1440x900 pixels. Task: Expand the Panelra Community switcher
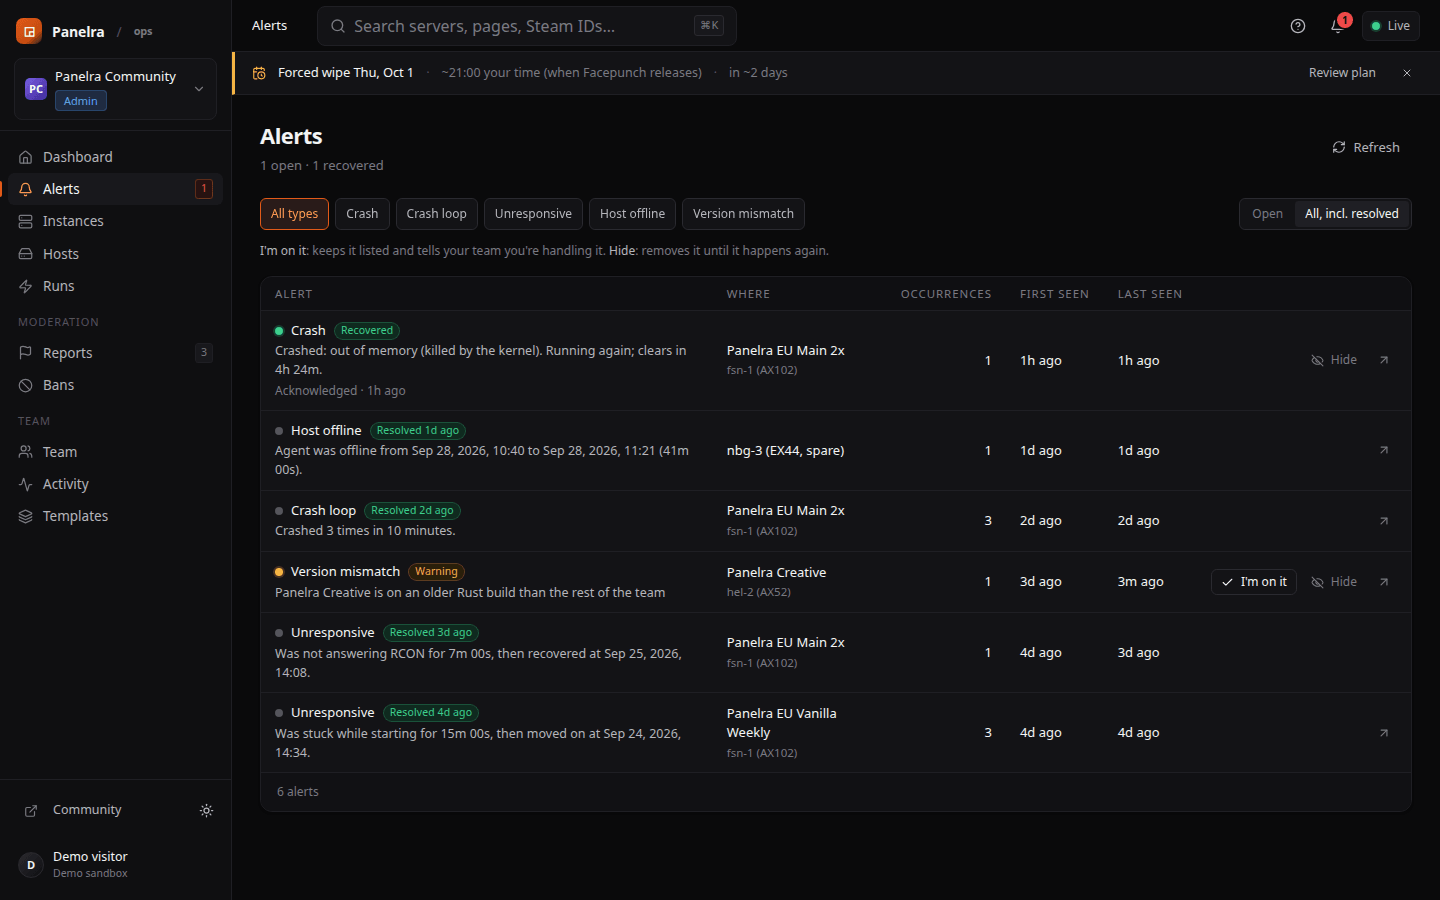(x=116, y=89)
